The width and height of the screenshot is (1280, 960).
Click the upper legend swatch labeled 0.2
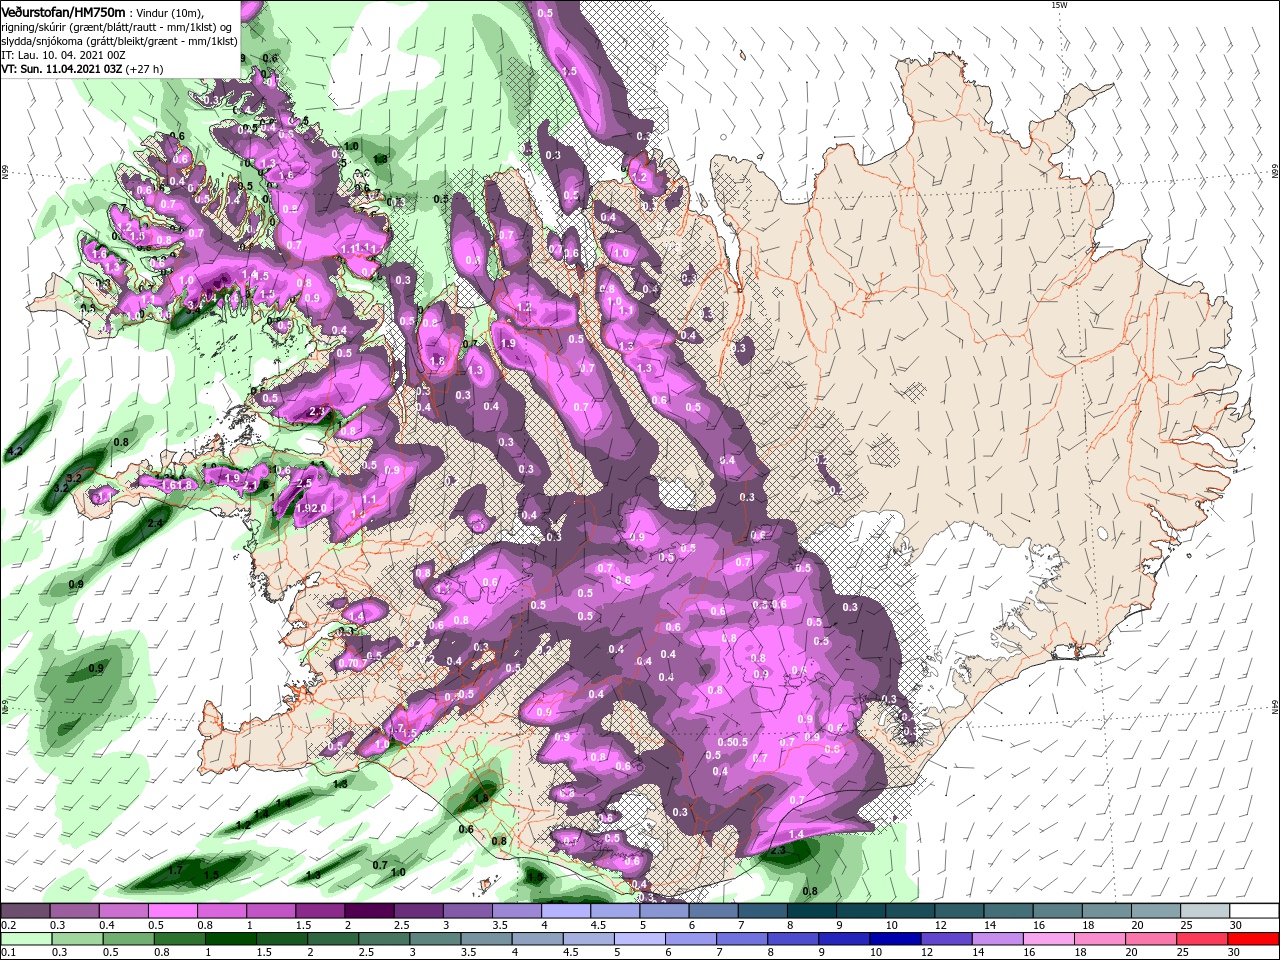click(x=25, y=911)
